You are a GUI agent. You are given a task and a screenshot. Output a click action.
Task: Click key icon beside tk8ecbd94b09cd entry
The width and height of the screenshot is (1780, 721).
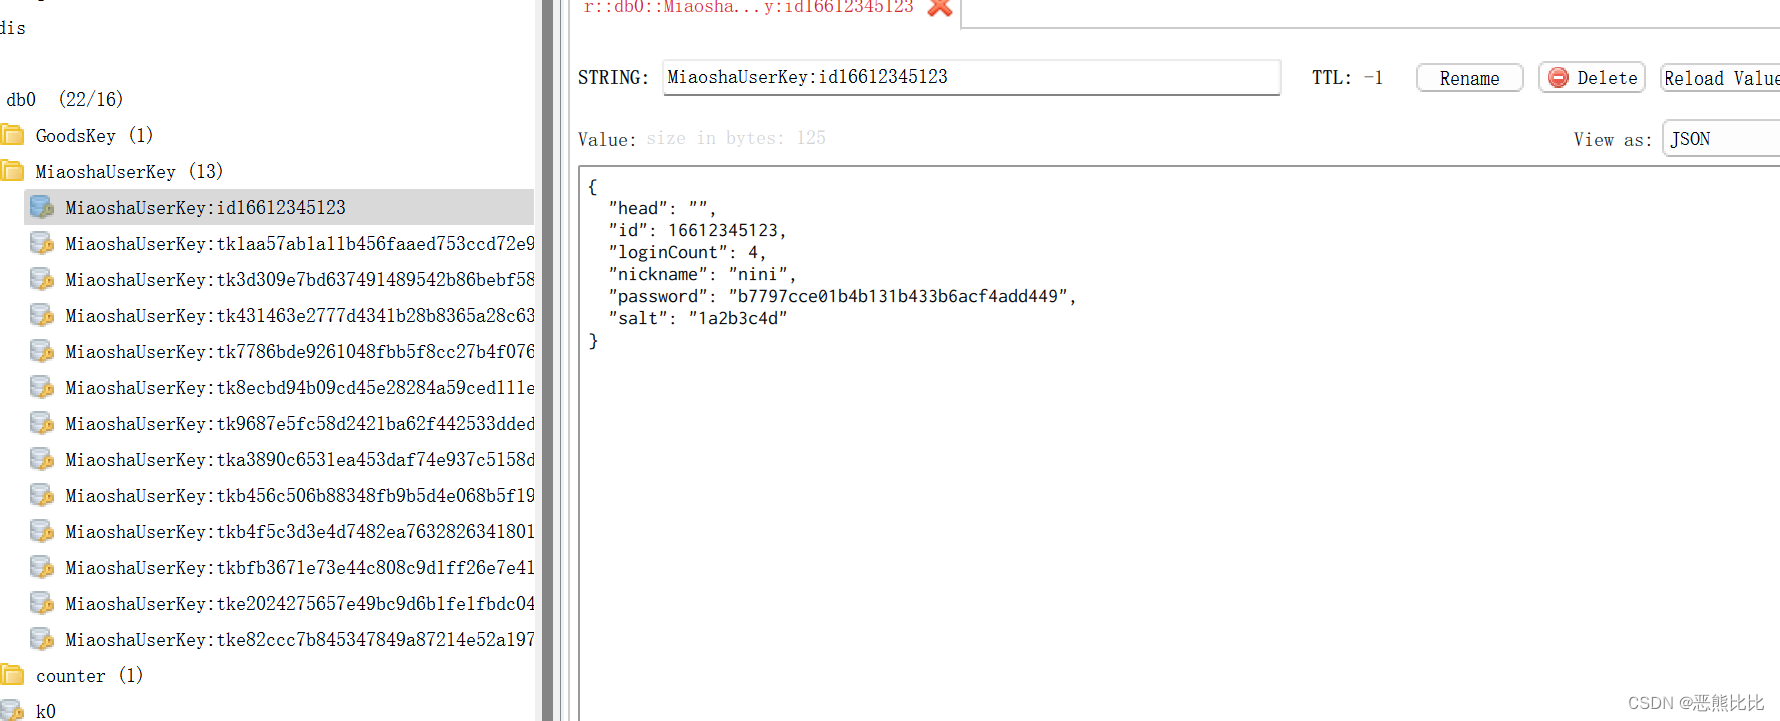tap(42, 387)
